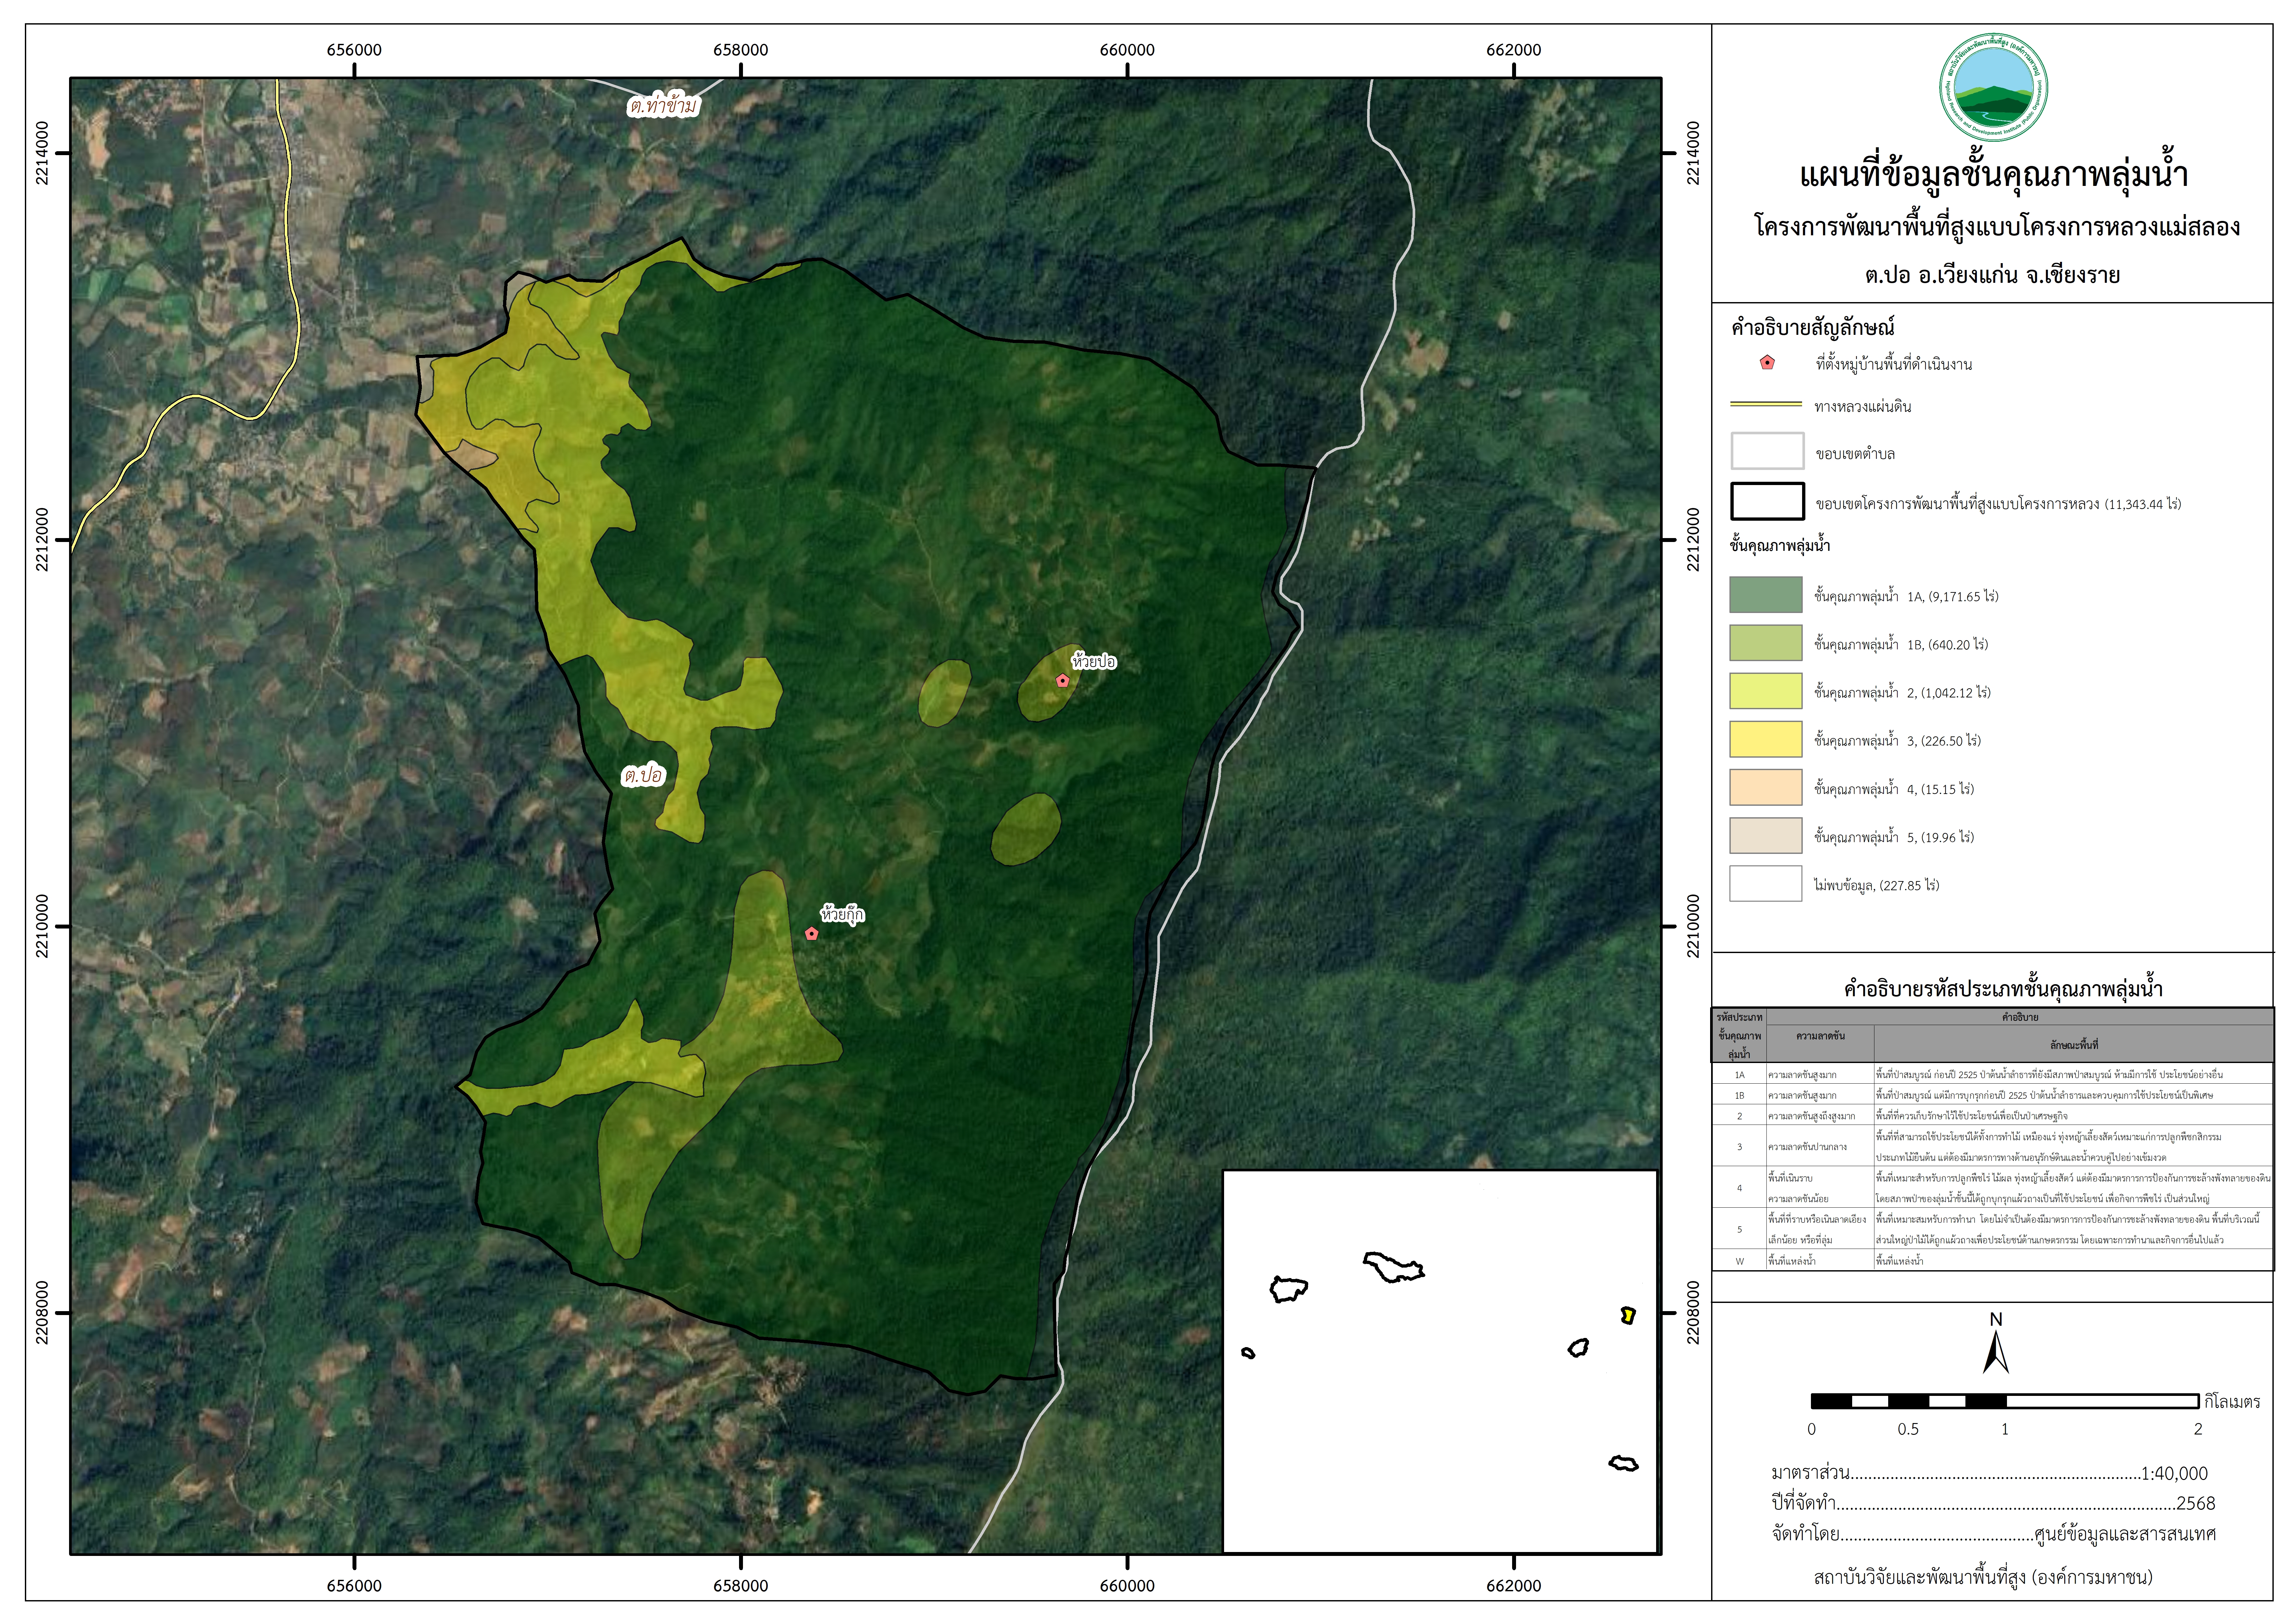The image size is (2295, 1624).
Task: Click the left 2214000 northing label
Action: click(x=42, y=153)
